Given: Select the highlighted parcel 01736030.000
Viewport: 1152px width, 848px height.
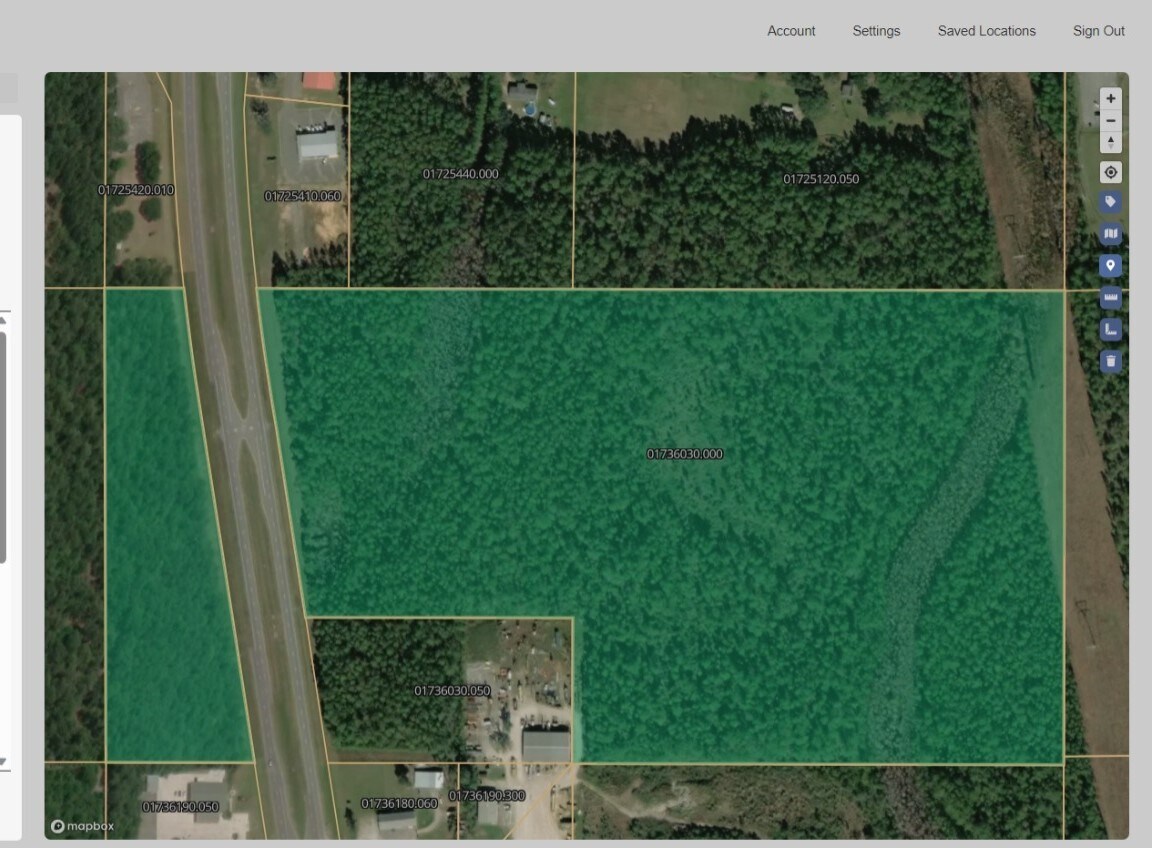Looking at the screenshot, I should tap(685, 453).
